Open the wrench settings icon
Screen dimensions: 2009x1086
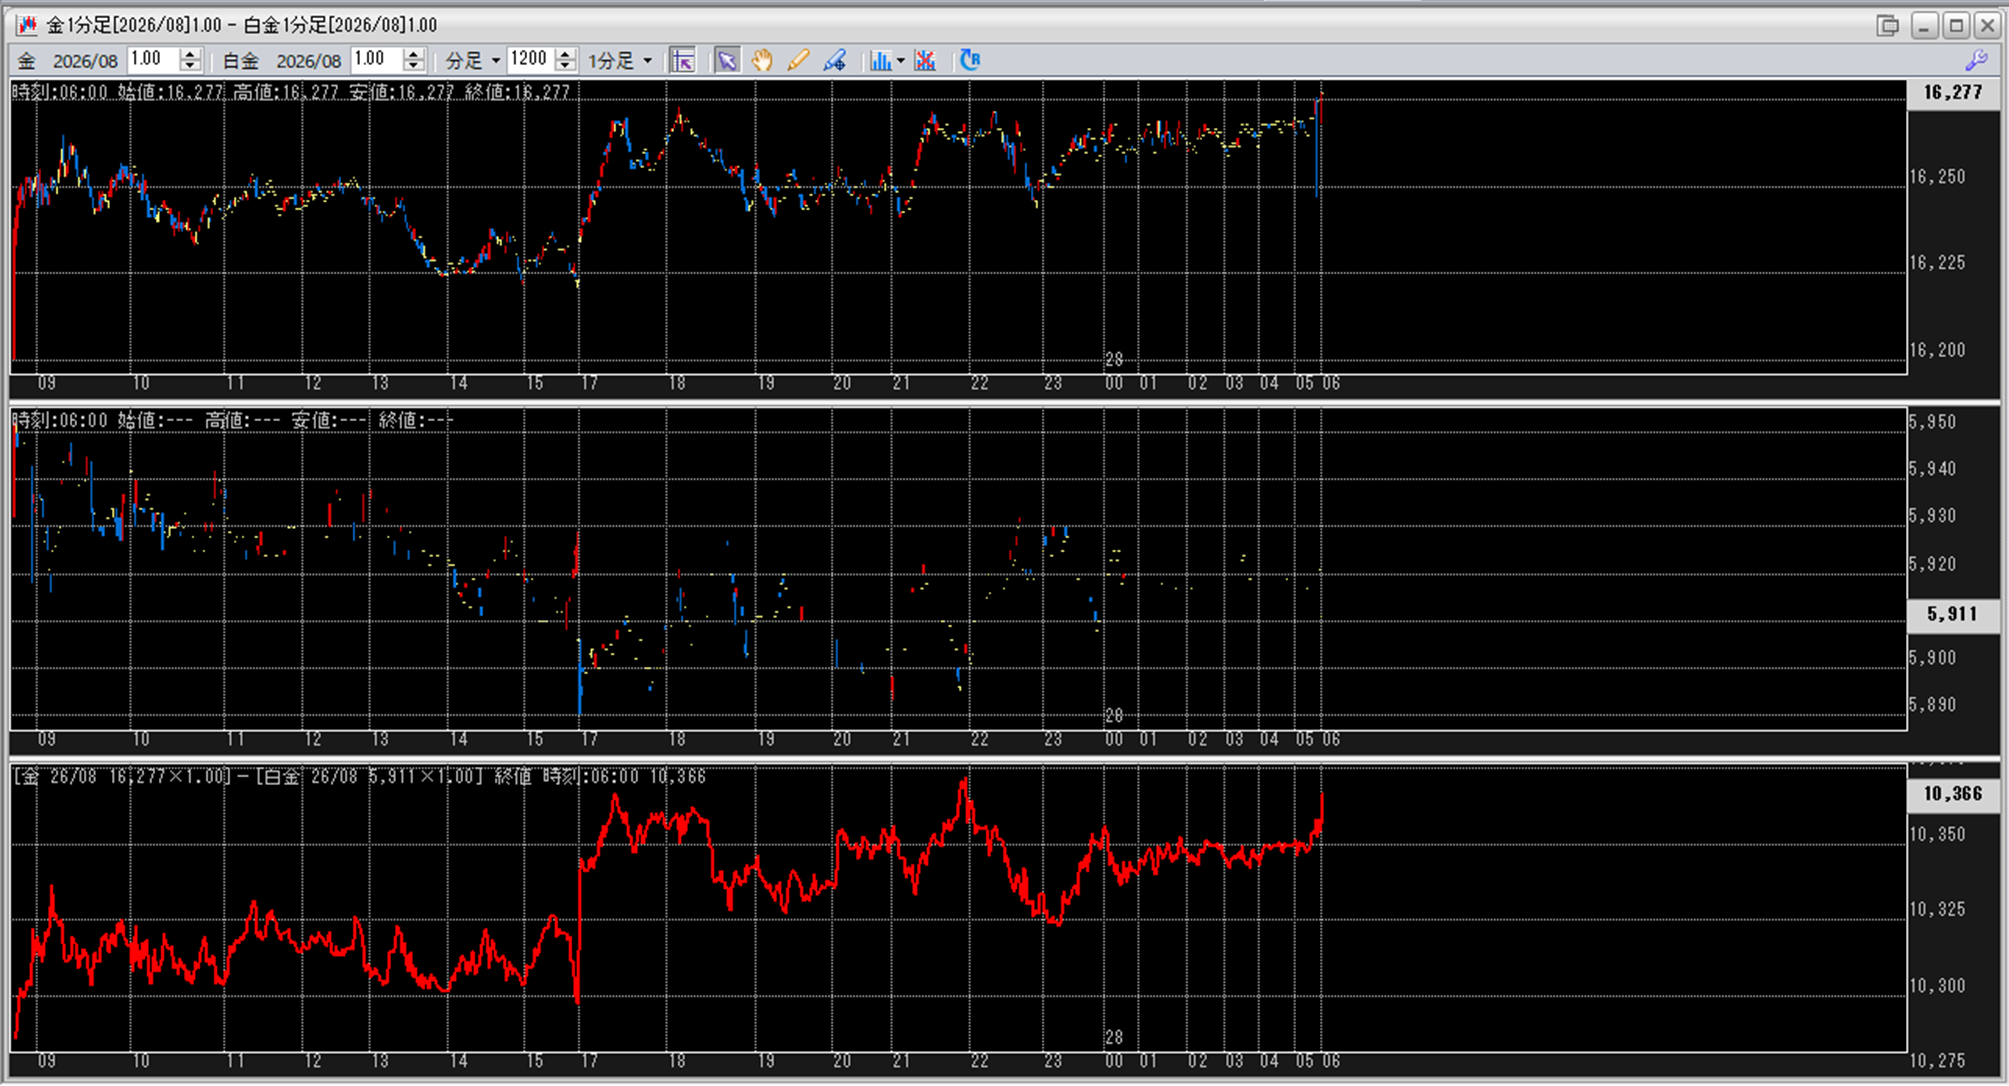(x=1976, y=61)
